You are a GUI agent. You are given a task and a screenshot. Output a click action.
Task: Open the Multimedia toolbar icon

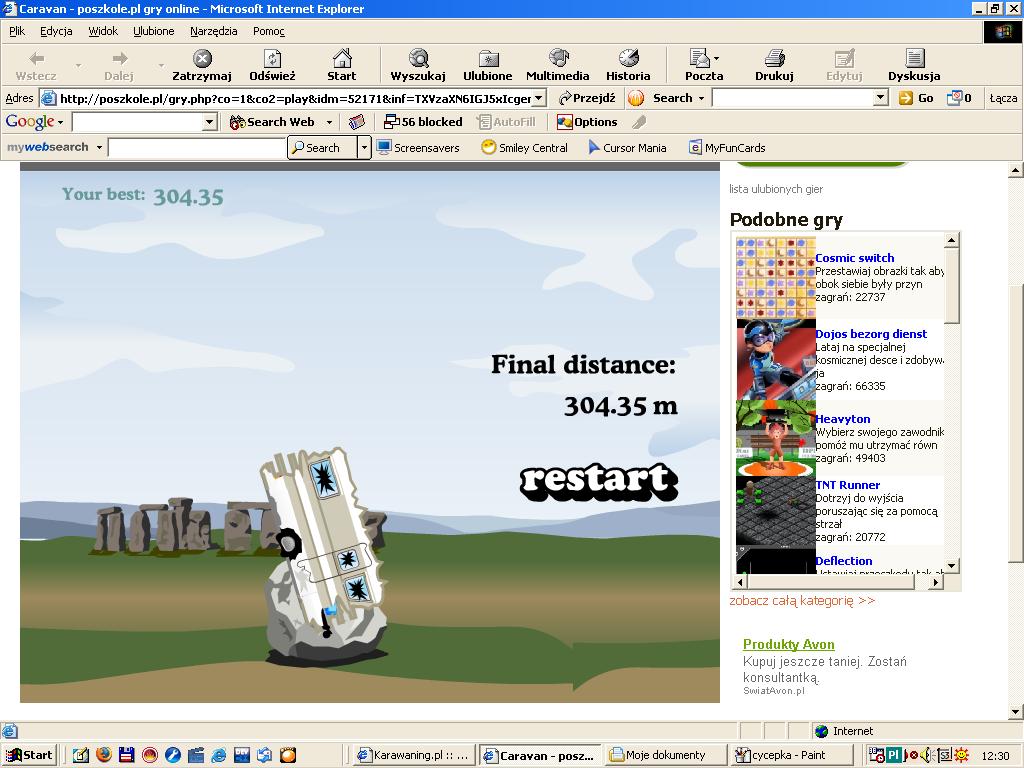coord(558,59)
